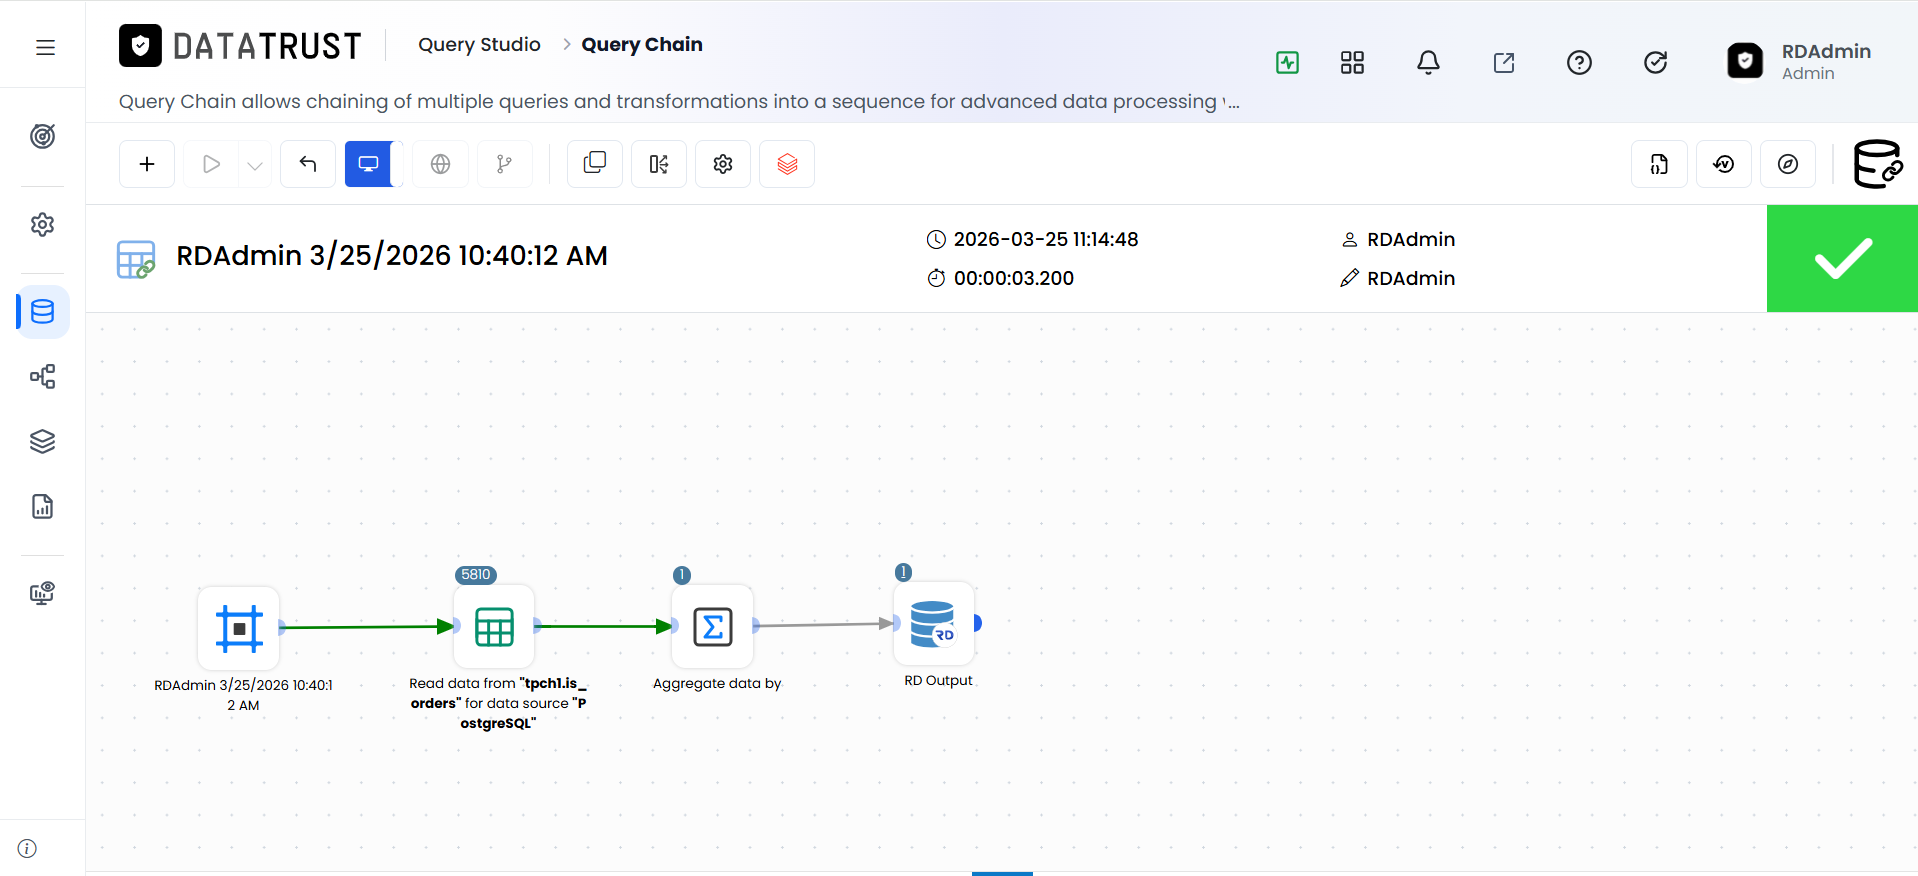
Task: Click the red layers toolbar icon
Action: pos(787,164)
